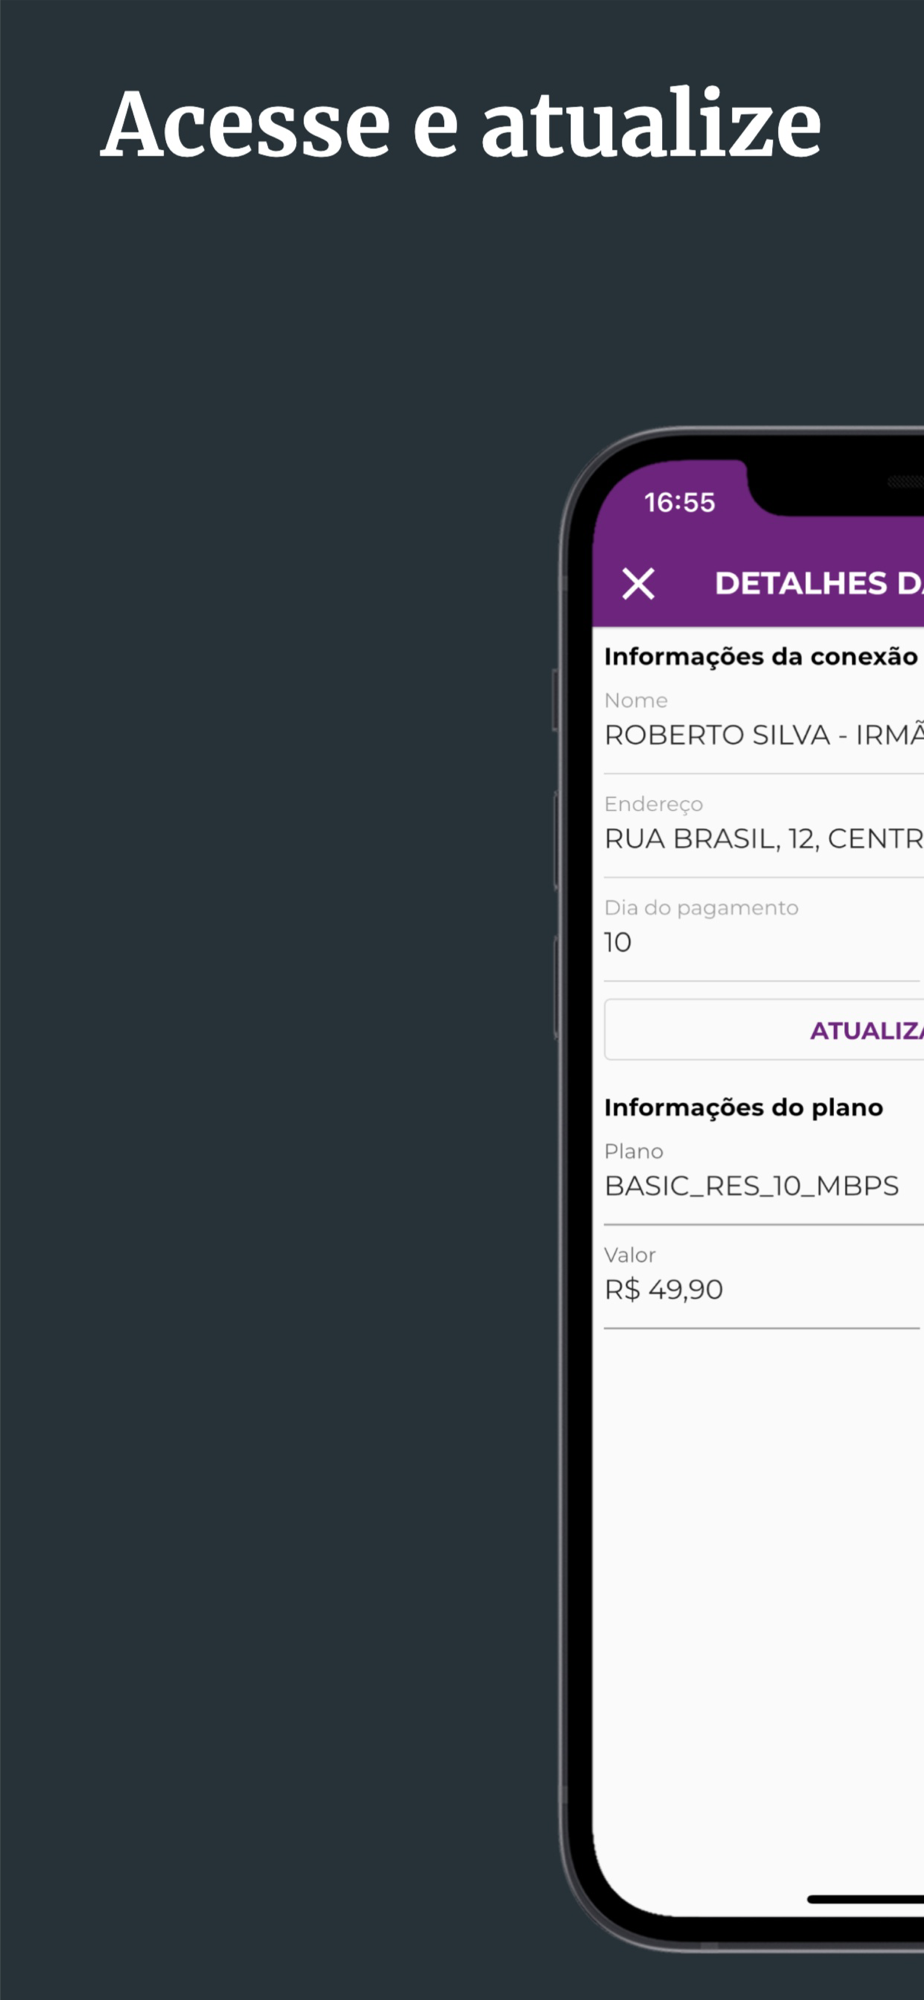Tap the Dia do pagamento value 10

click(618, 942)
